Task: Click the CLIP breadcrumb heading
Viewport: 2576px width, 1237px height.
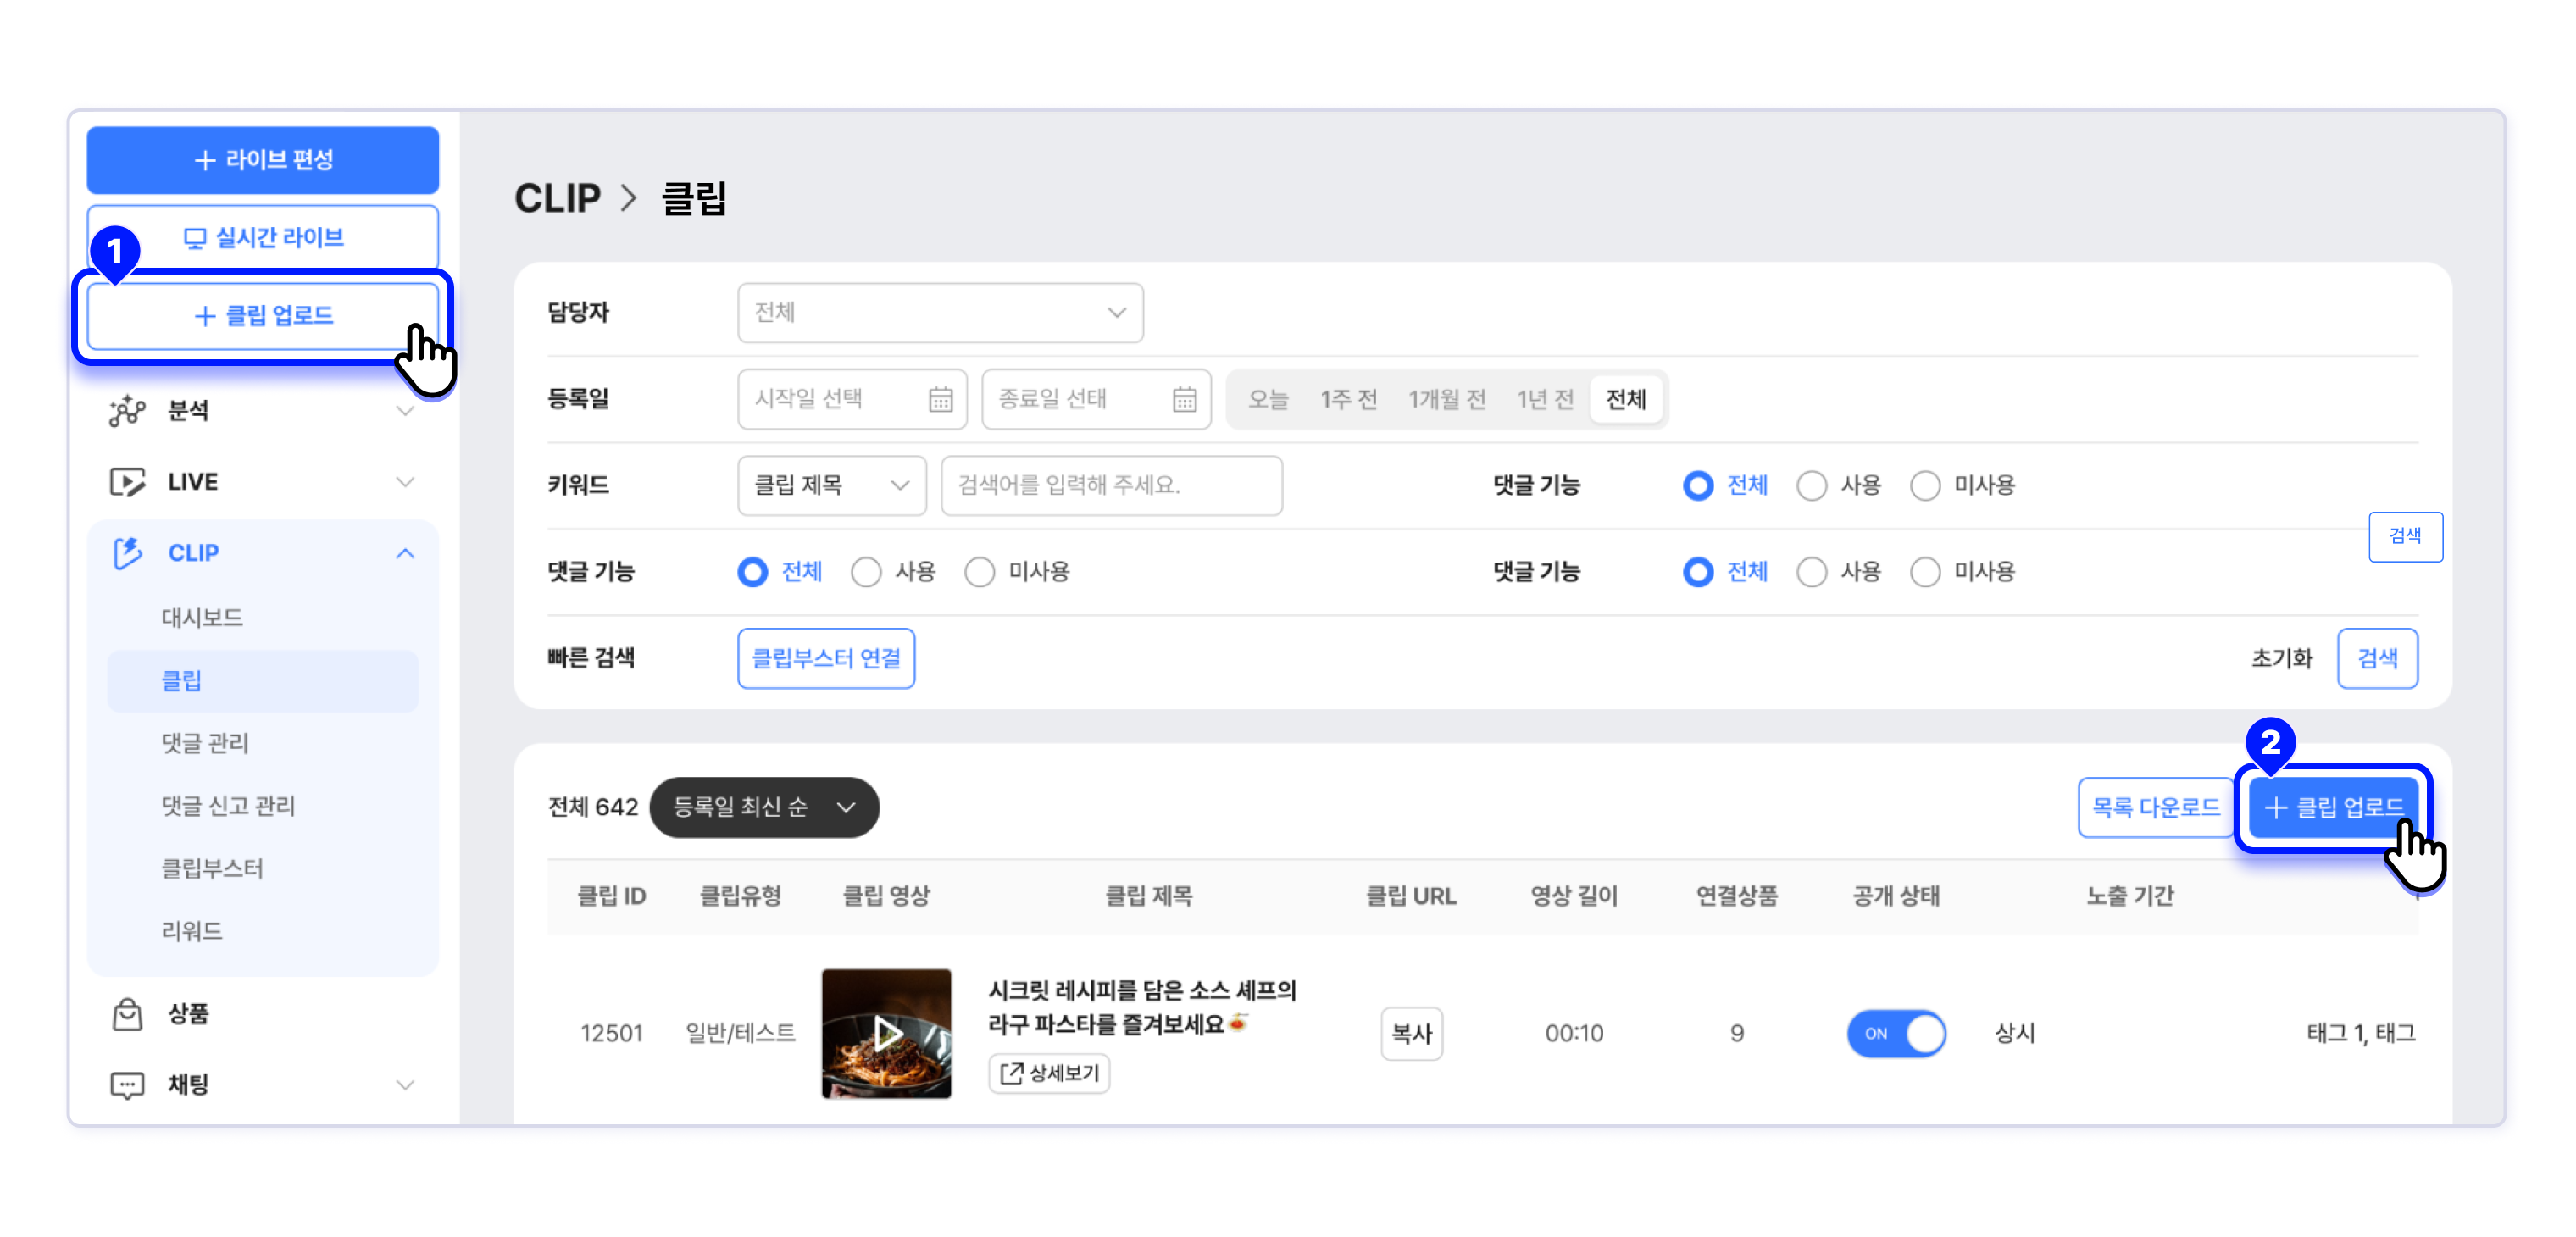Action: pos(557,198)
